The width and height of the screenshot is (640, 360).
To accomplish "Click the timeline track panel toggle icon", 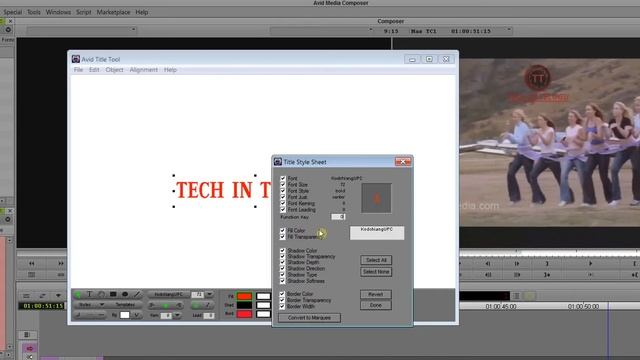I will pos(27,335).
